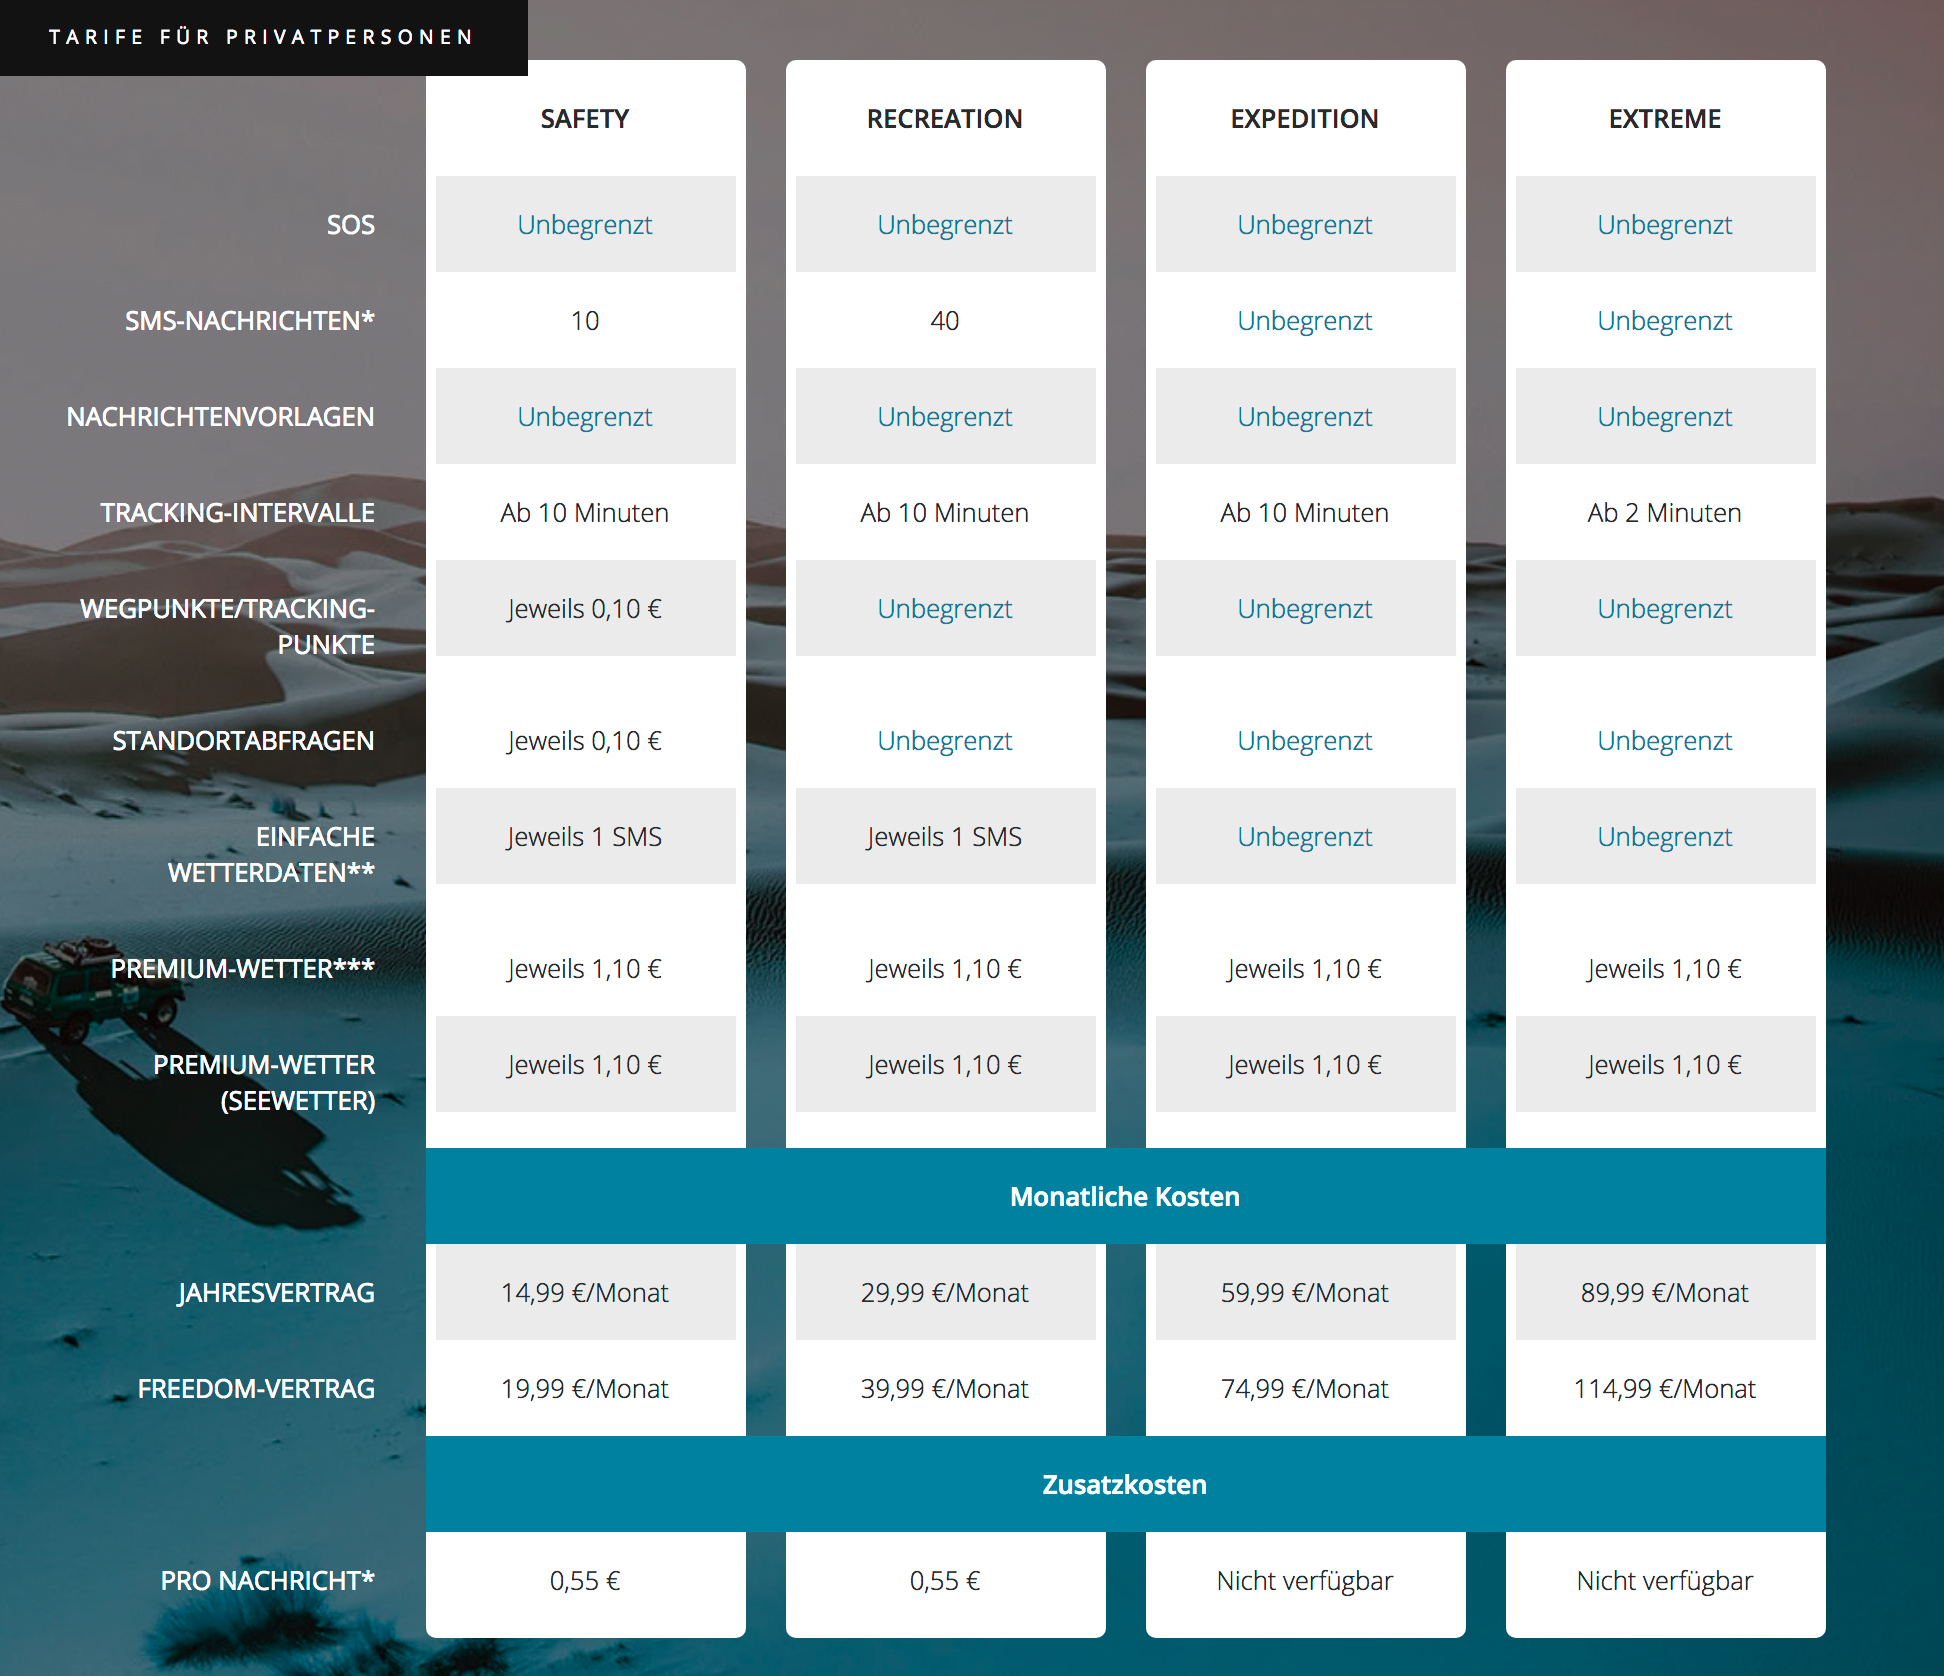This screenshot has height=1676, width=1944.
Task: Click the SMS-NACHRICHTEN* row label
Action: point(249,321)
